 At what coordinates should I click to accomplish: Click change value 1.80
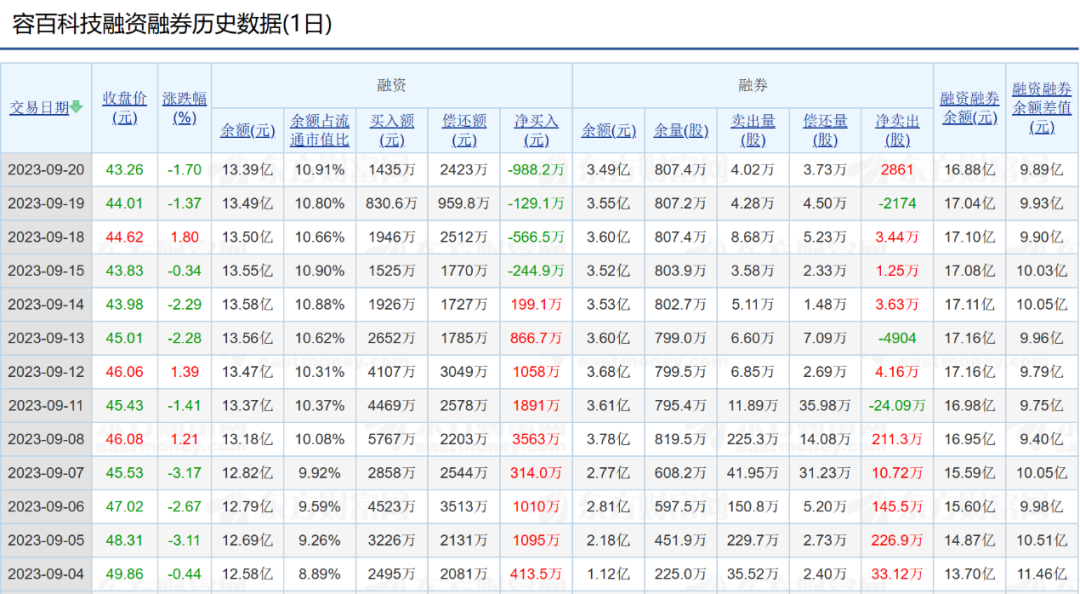point(185,237)
